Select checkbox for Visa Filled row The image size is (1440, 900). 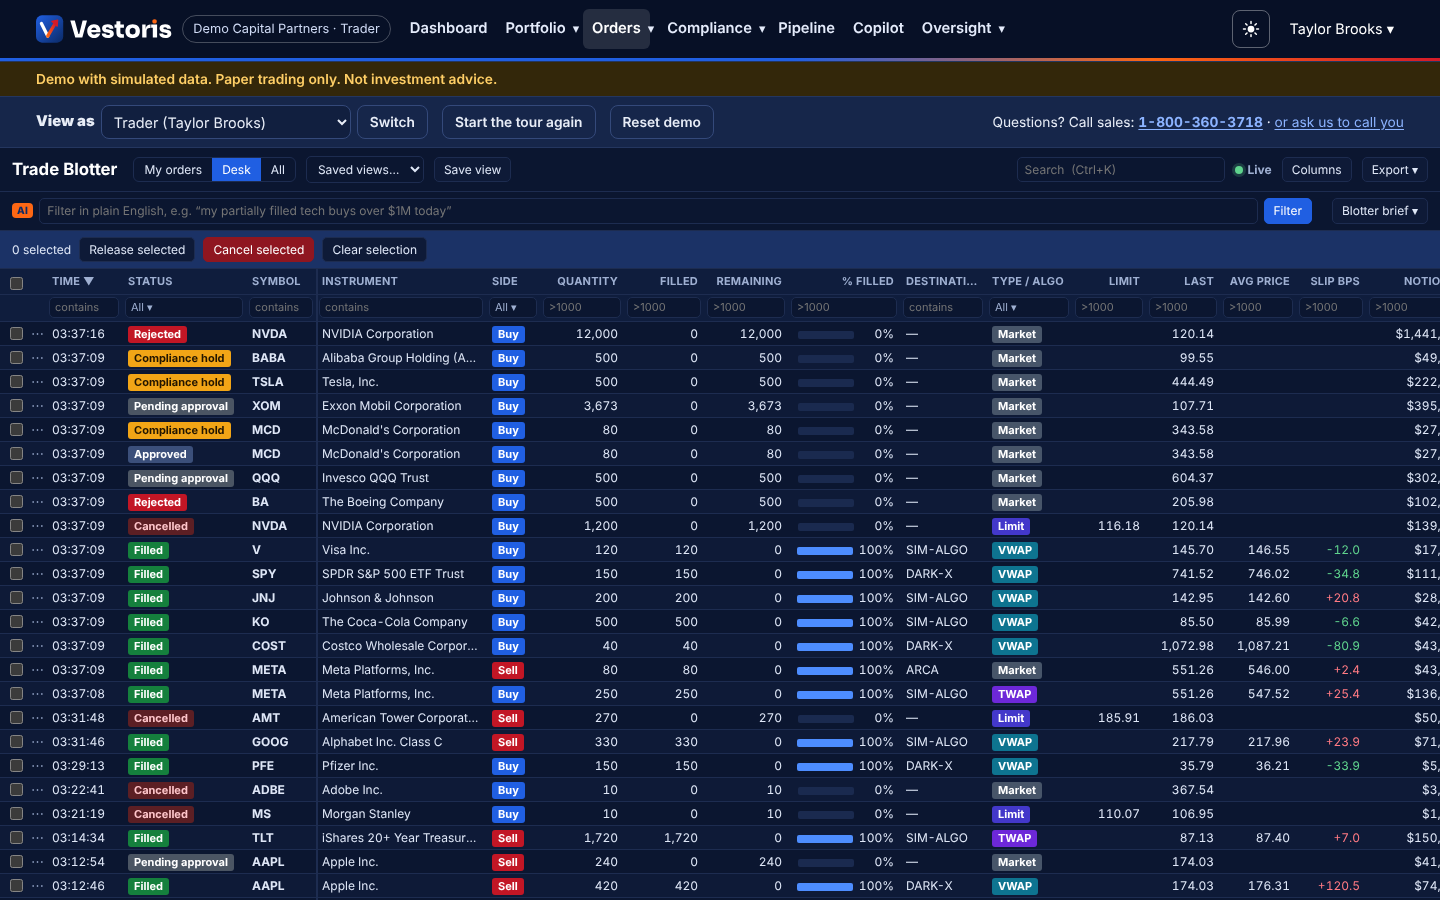click(16, 550)
